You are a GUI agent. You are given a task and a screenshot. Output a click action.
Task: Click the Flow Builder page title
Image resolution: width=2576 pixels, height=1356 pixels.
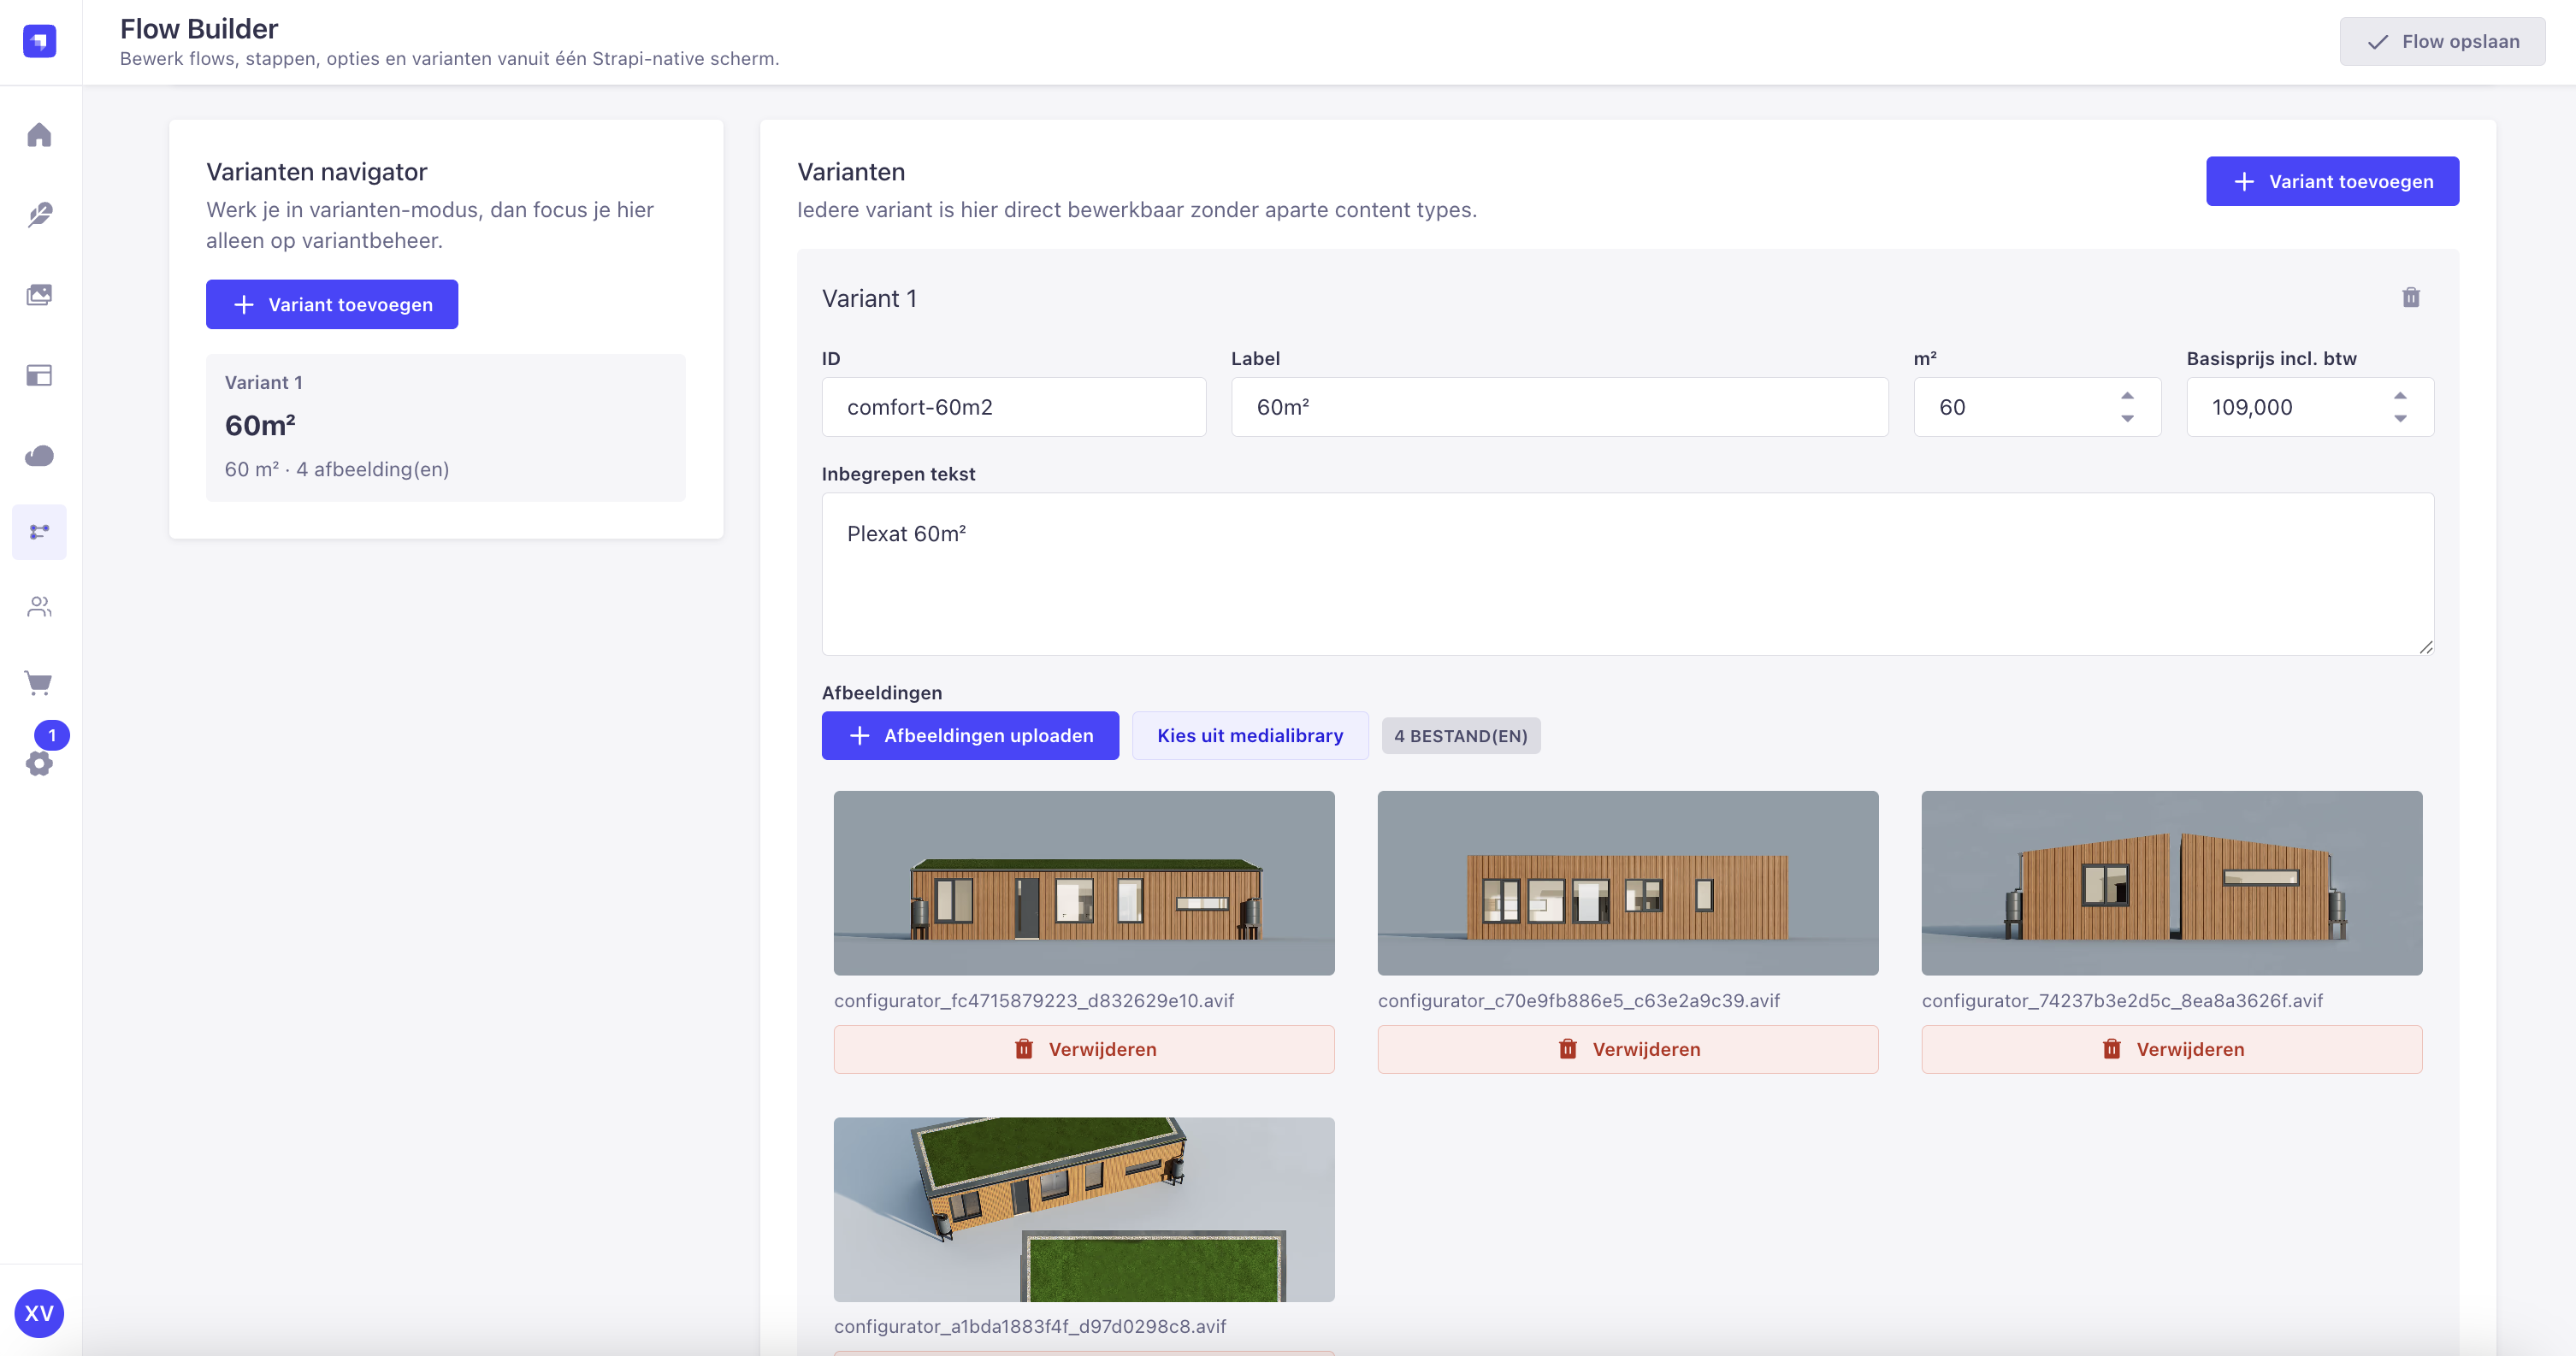199,29
